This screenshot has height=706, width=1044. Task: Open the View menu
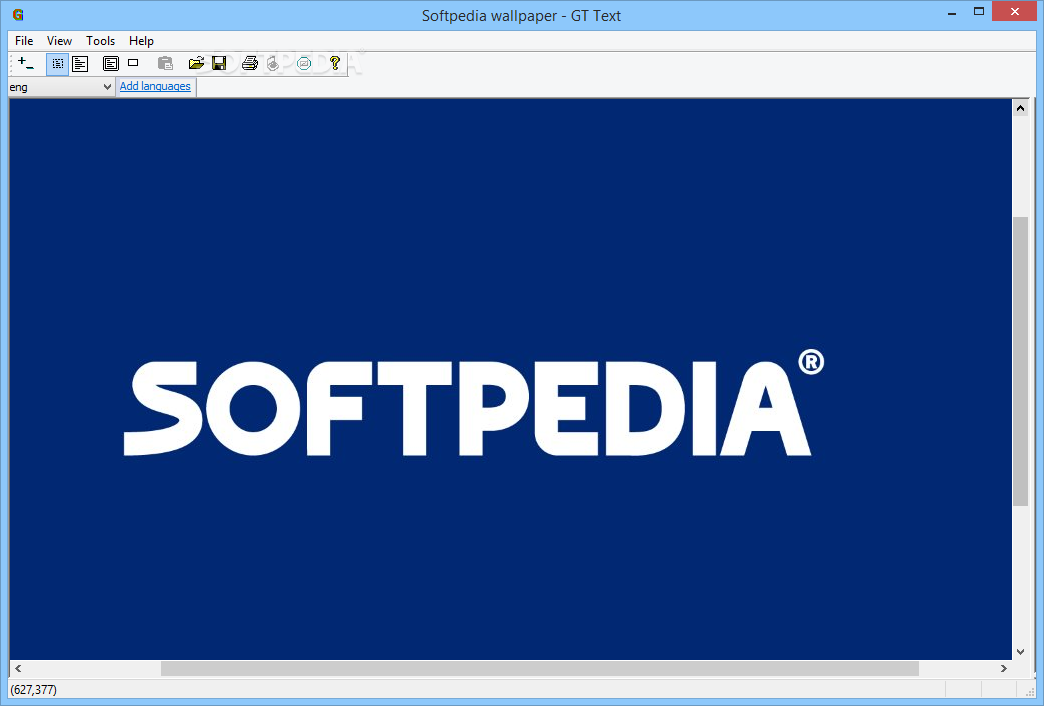click(x=59, y=41)
